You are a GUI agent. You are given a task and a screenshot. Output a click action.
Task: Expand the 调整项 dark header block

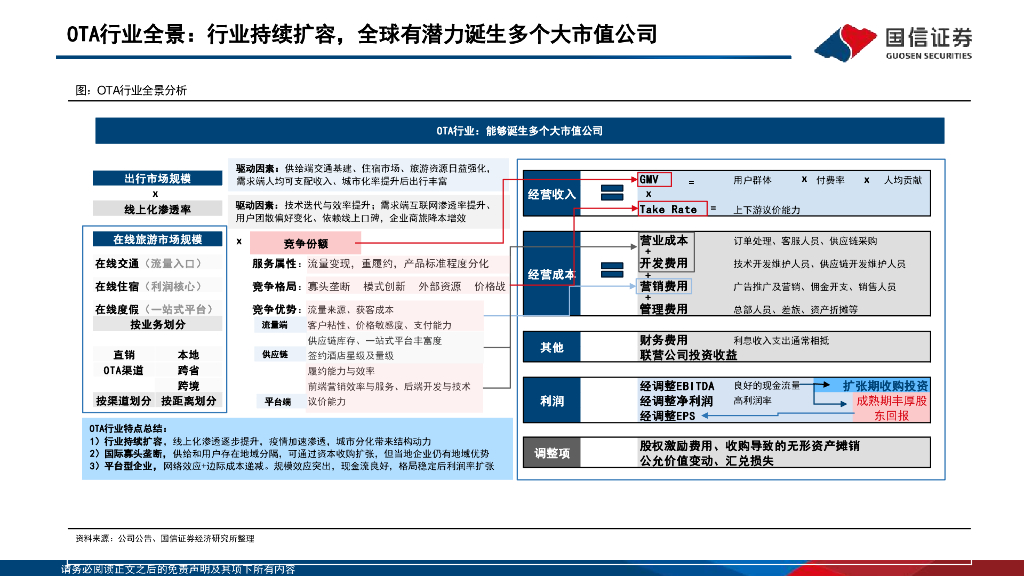click(550, 454)
